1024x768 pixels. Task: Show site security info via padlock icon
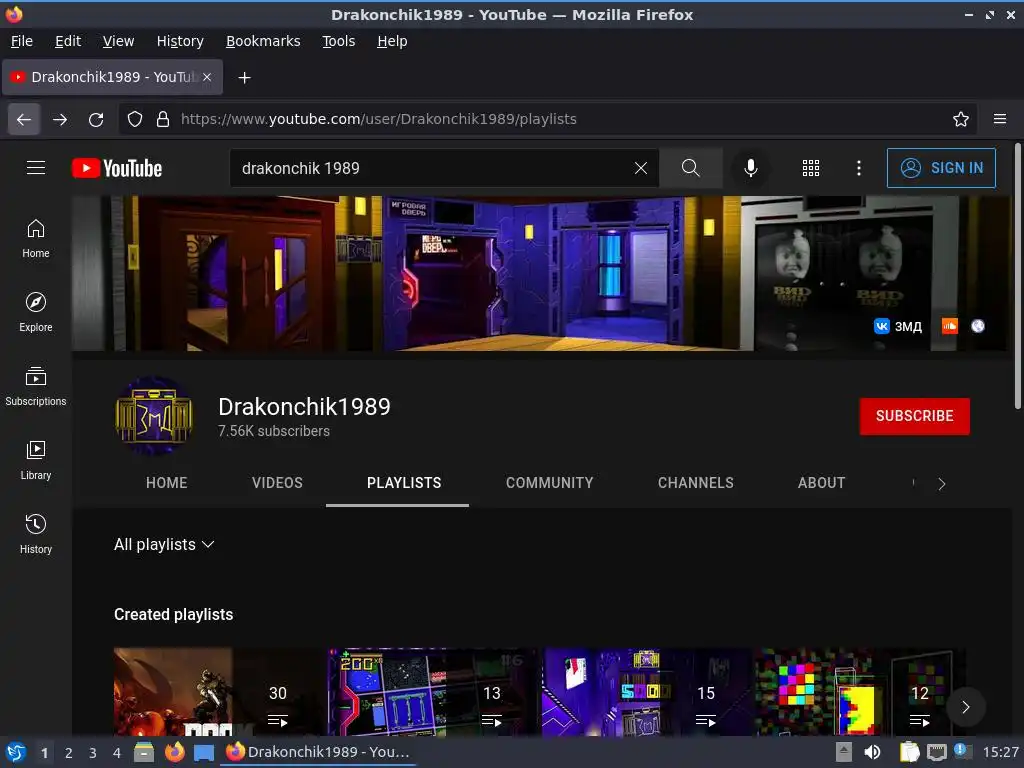click(x=163, y=119)
